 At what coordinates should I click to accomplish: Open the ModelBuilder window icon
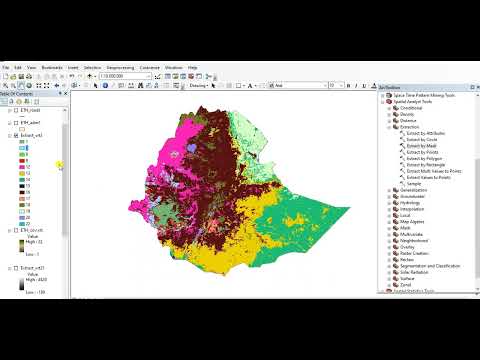pyautogui.click(x=208, y=76)
